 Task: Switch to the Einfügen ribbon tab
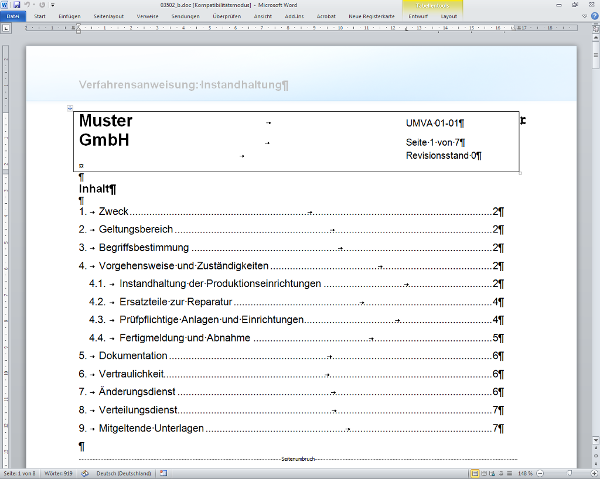[69, 16]
